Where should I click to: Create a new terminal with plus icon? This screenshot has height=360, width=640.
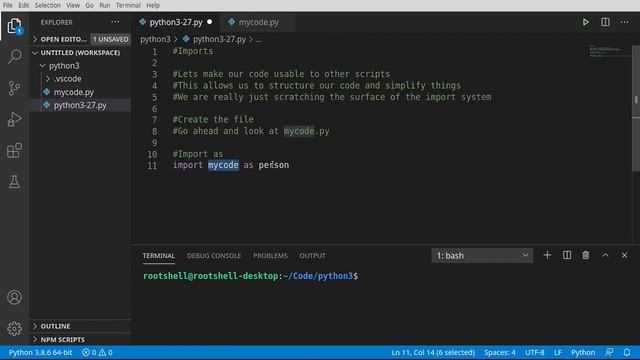pyautogui.click(x=547, y=255)
